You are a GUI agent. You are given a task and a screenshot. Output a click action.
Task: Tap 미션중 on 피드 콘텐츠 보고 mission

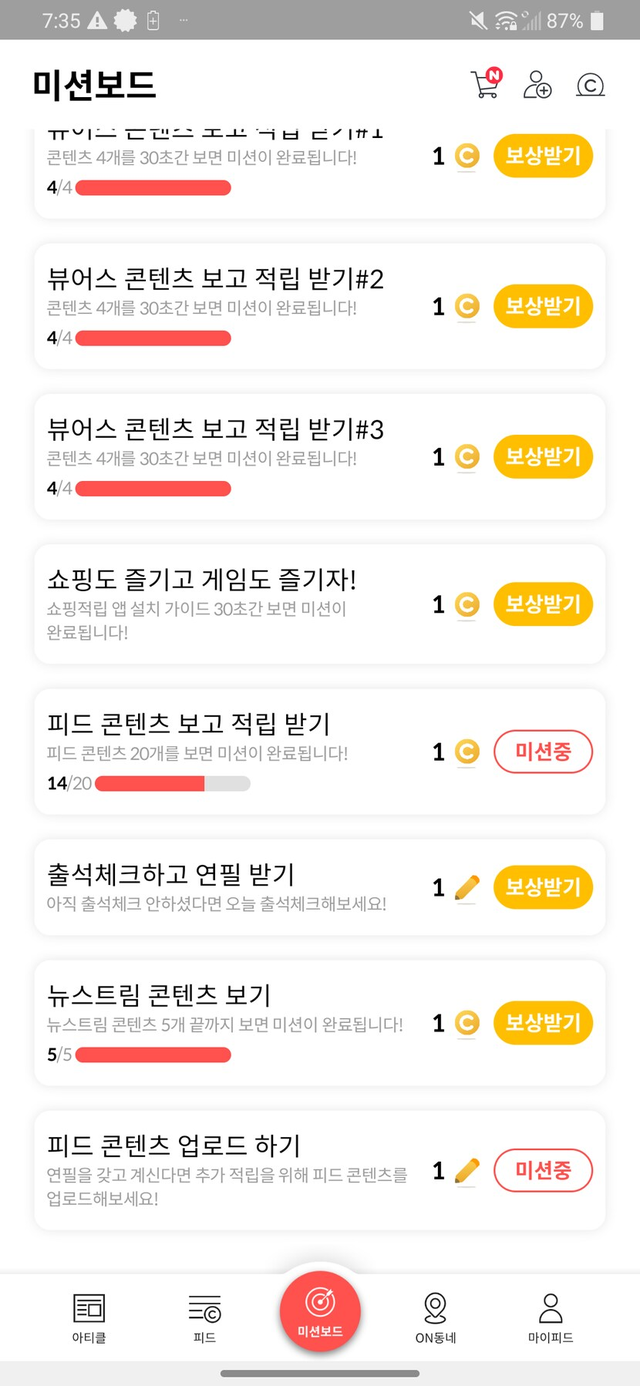tap(543, 752)
